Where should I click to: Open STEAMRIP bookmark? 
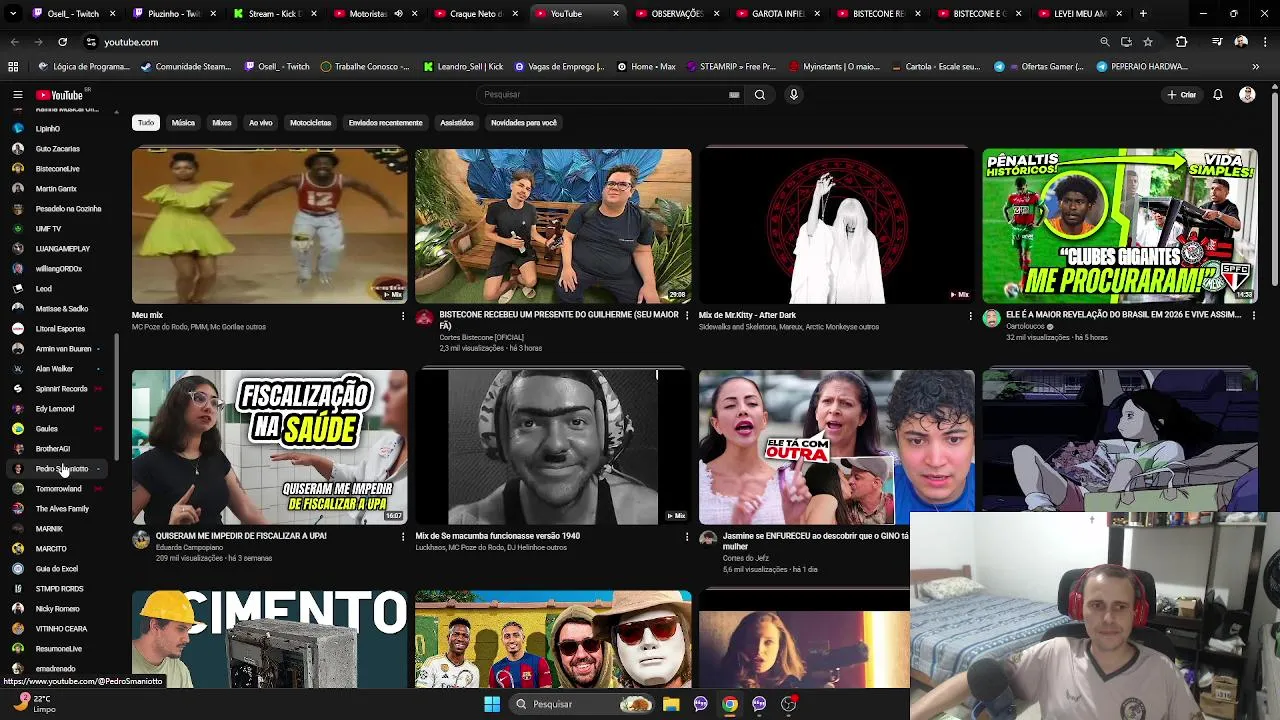733,67
